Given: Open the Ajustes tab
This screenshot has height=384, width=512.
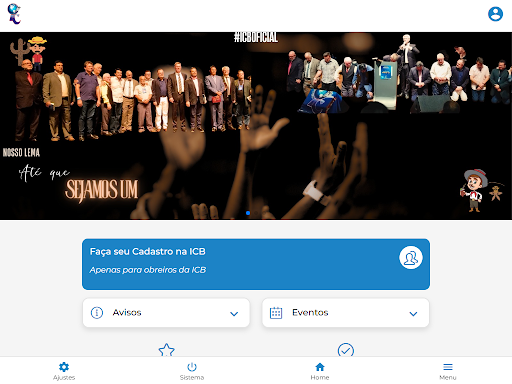Looking at the screenshot, I should [64, 371].
